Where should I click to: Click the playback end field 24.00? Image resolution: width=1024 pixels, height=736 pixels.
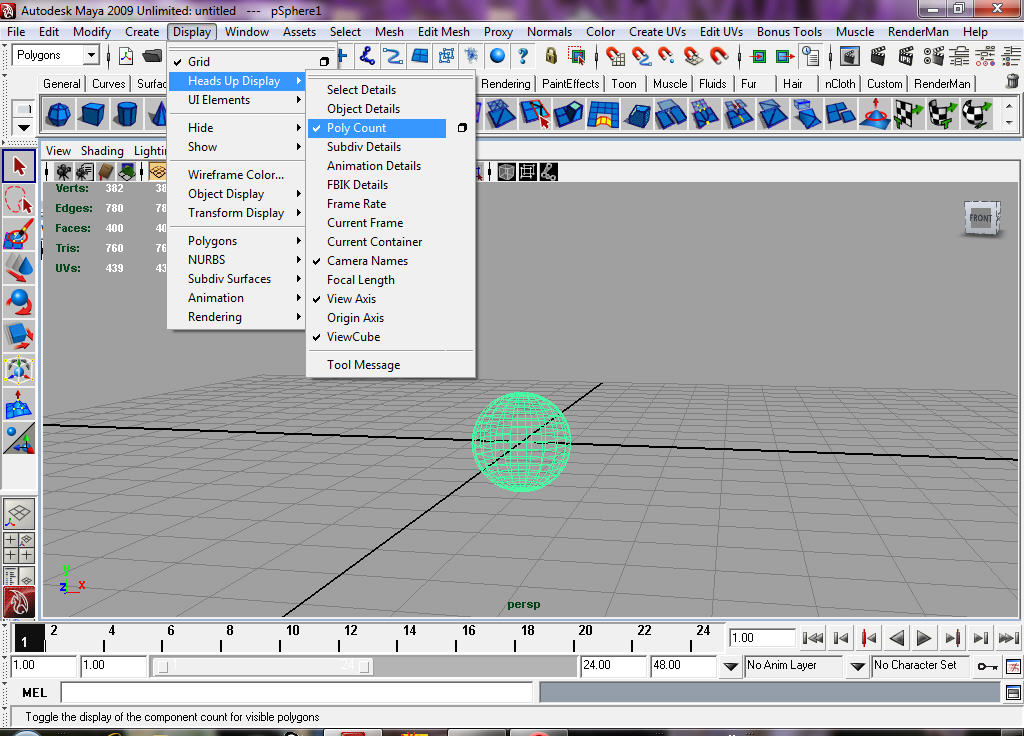(612, 665)
